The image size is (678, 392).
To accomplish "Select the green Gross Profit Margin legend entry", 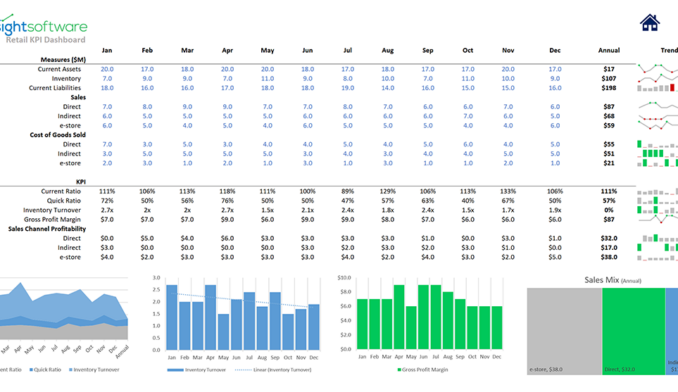I will click(x=422, y=370).
